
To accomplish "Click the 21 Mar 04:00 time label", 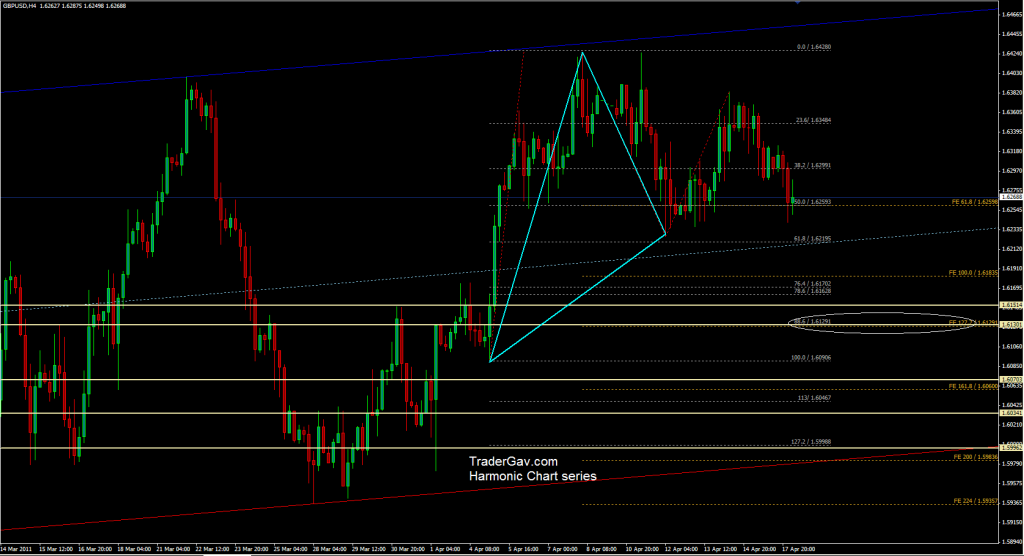I will tap(173, 549).
